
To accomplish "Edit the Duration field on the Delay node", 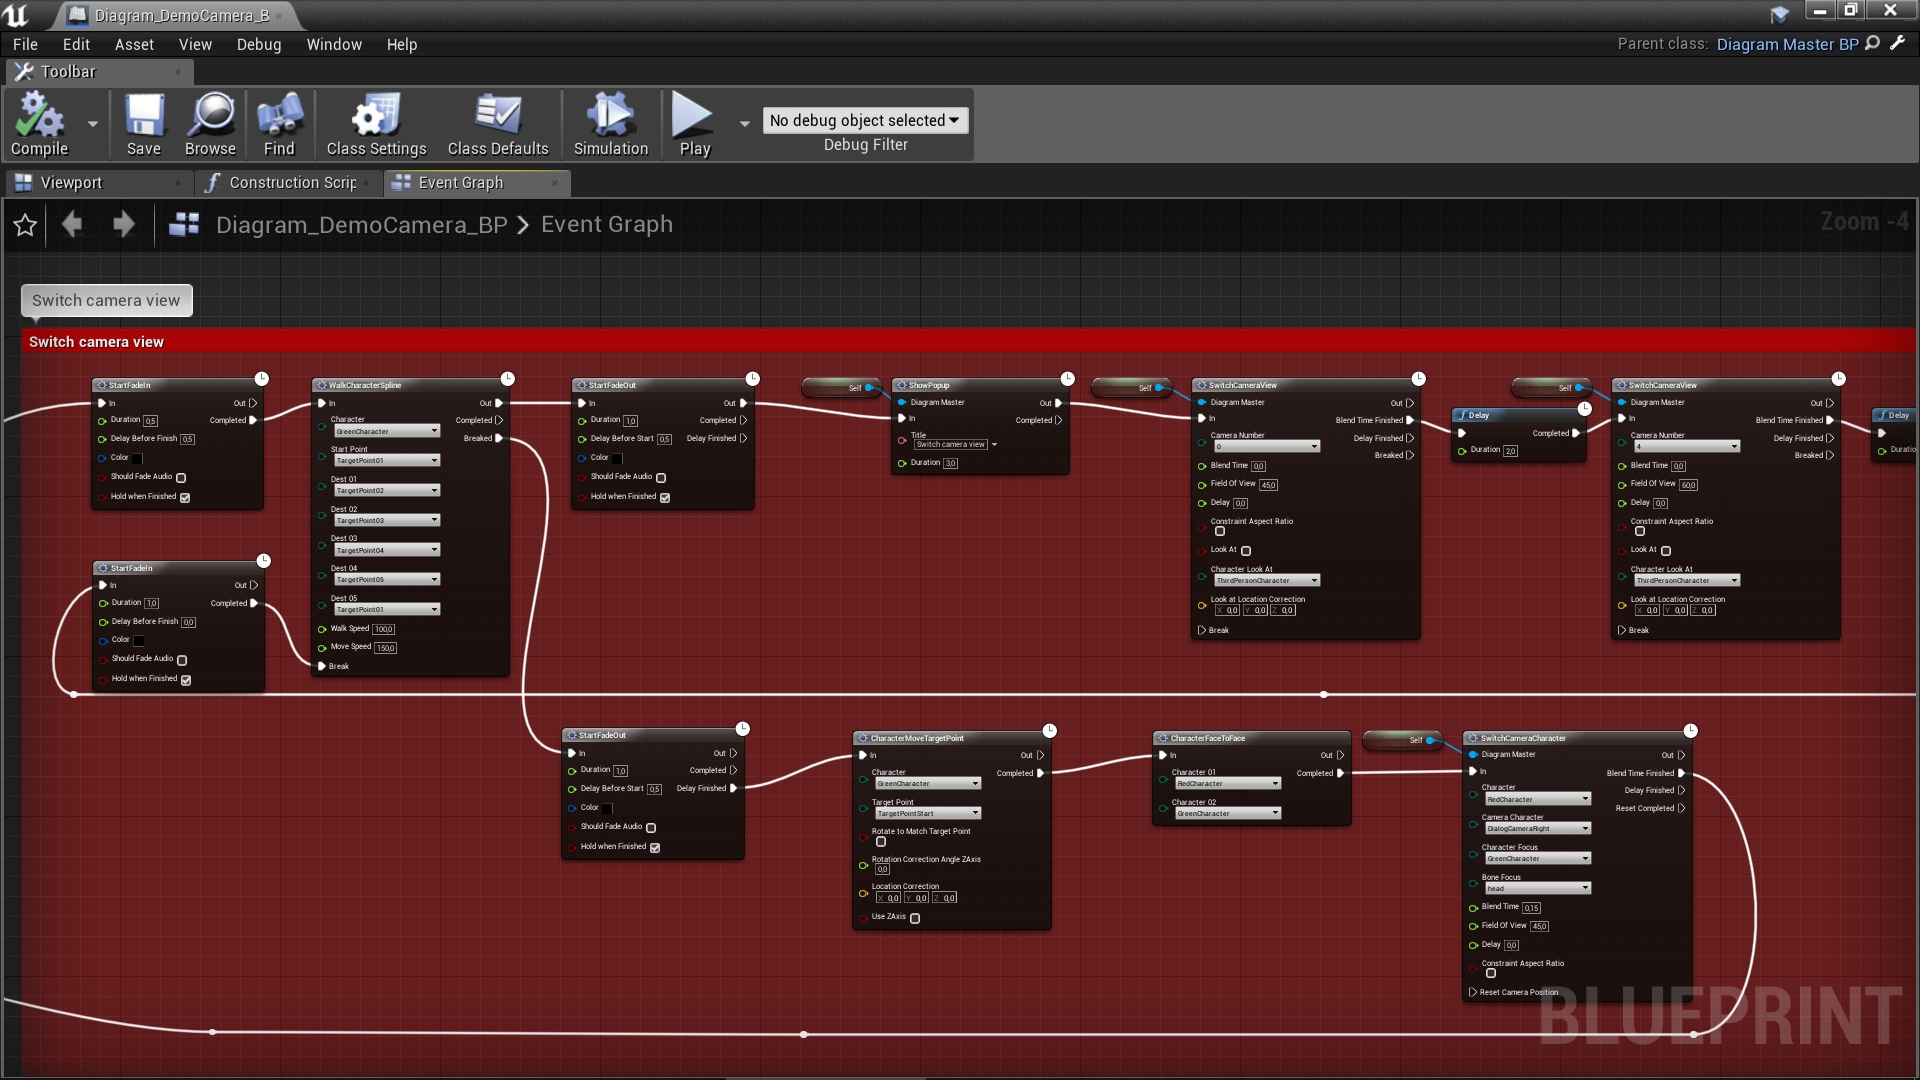I will [1509, 449].
